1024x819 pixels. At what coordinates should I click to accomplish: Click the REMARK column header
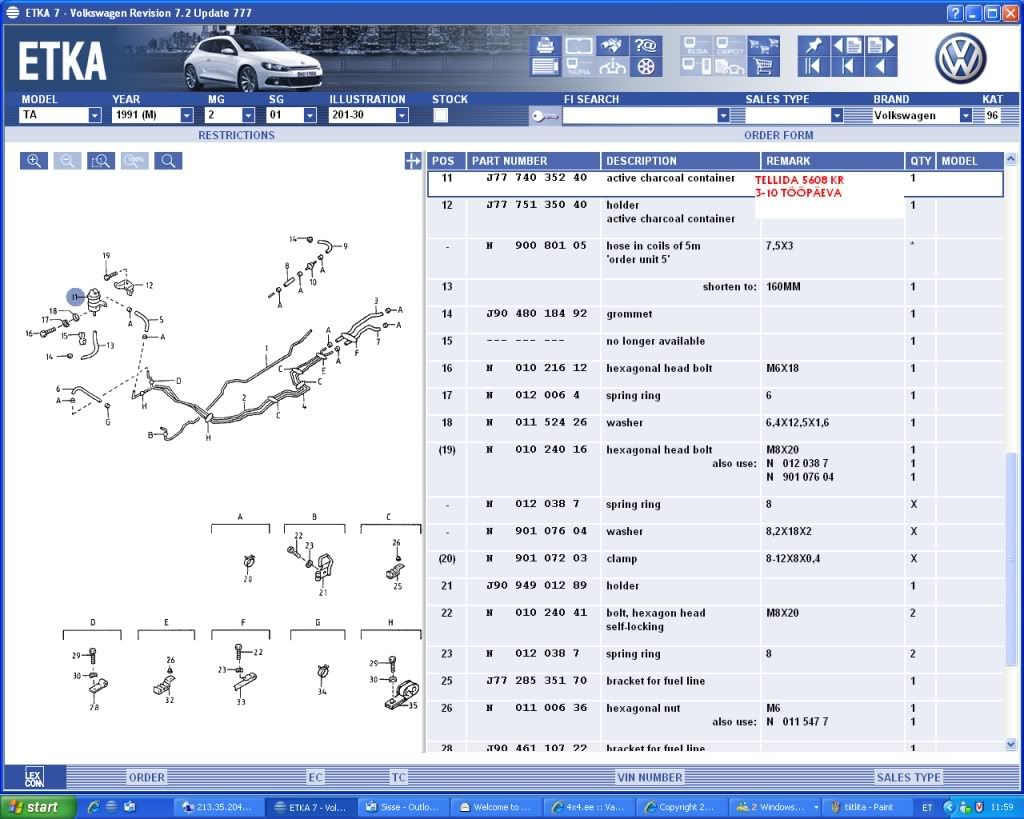click(x=833, y=161)
